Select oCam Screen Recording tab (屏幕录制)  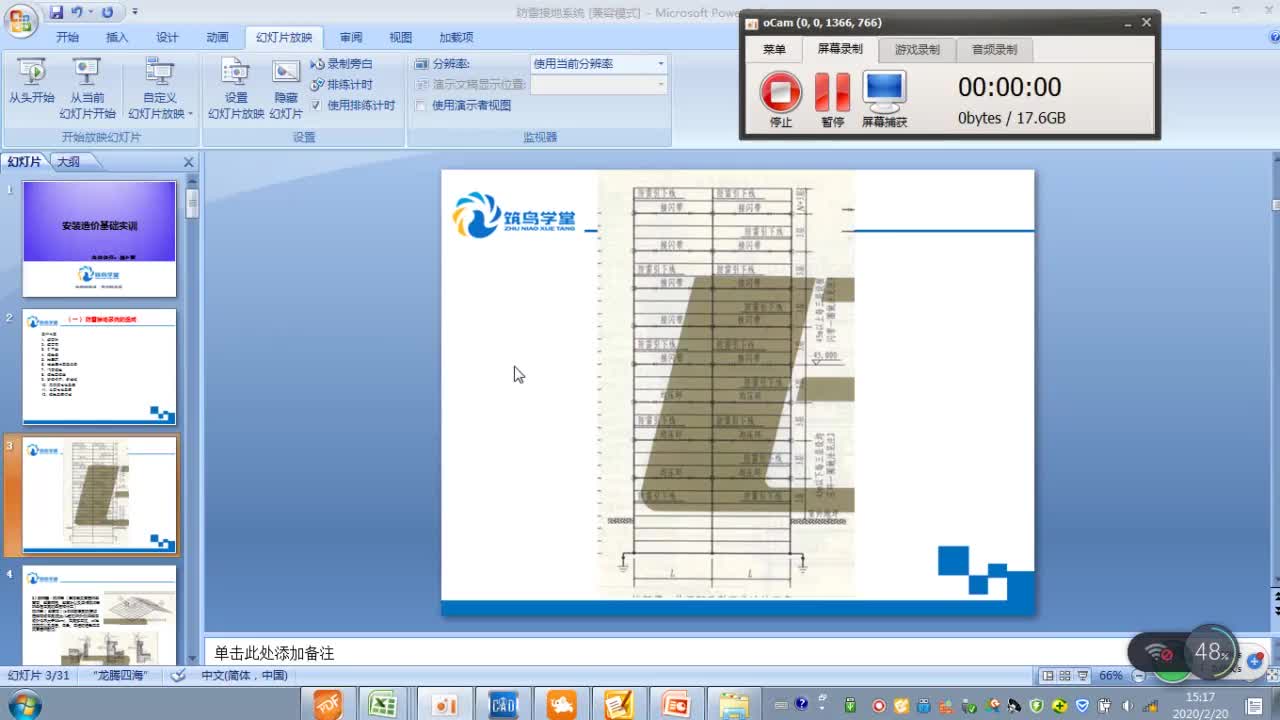(x=840, y=48)
